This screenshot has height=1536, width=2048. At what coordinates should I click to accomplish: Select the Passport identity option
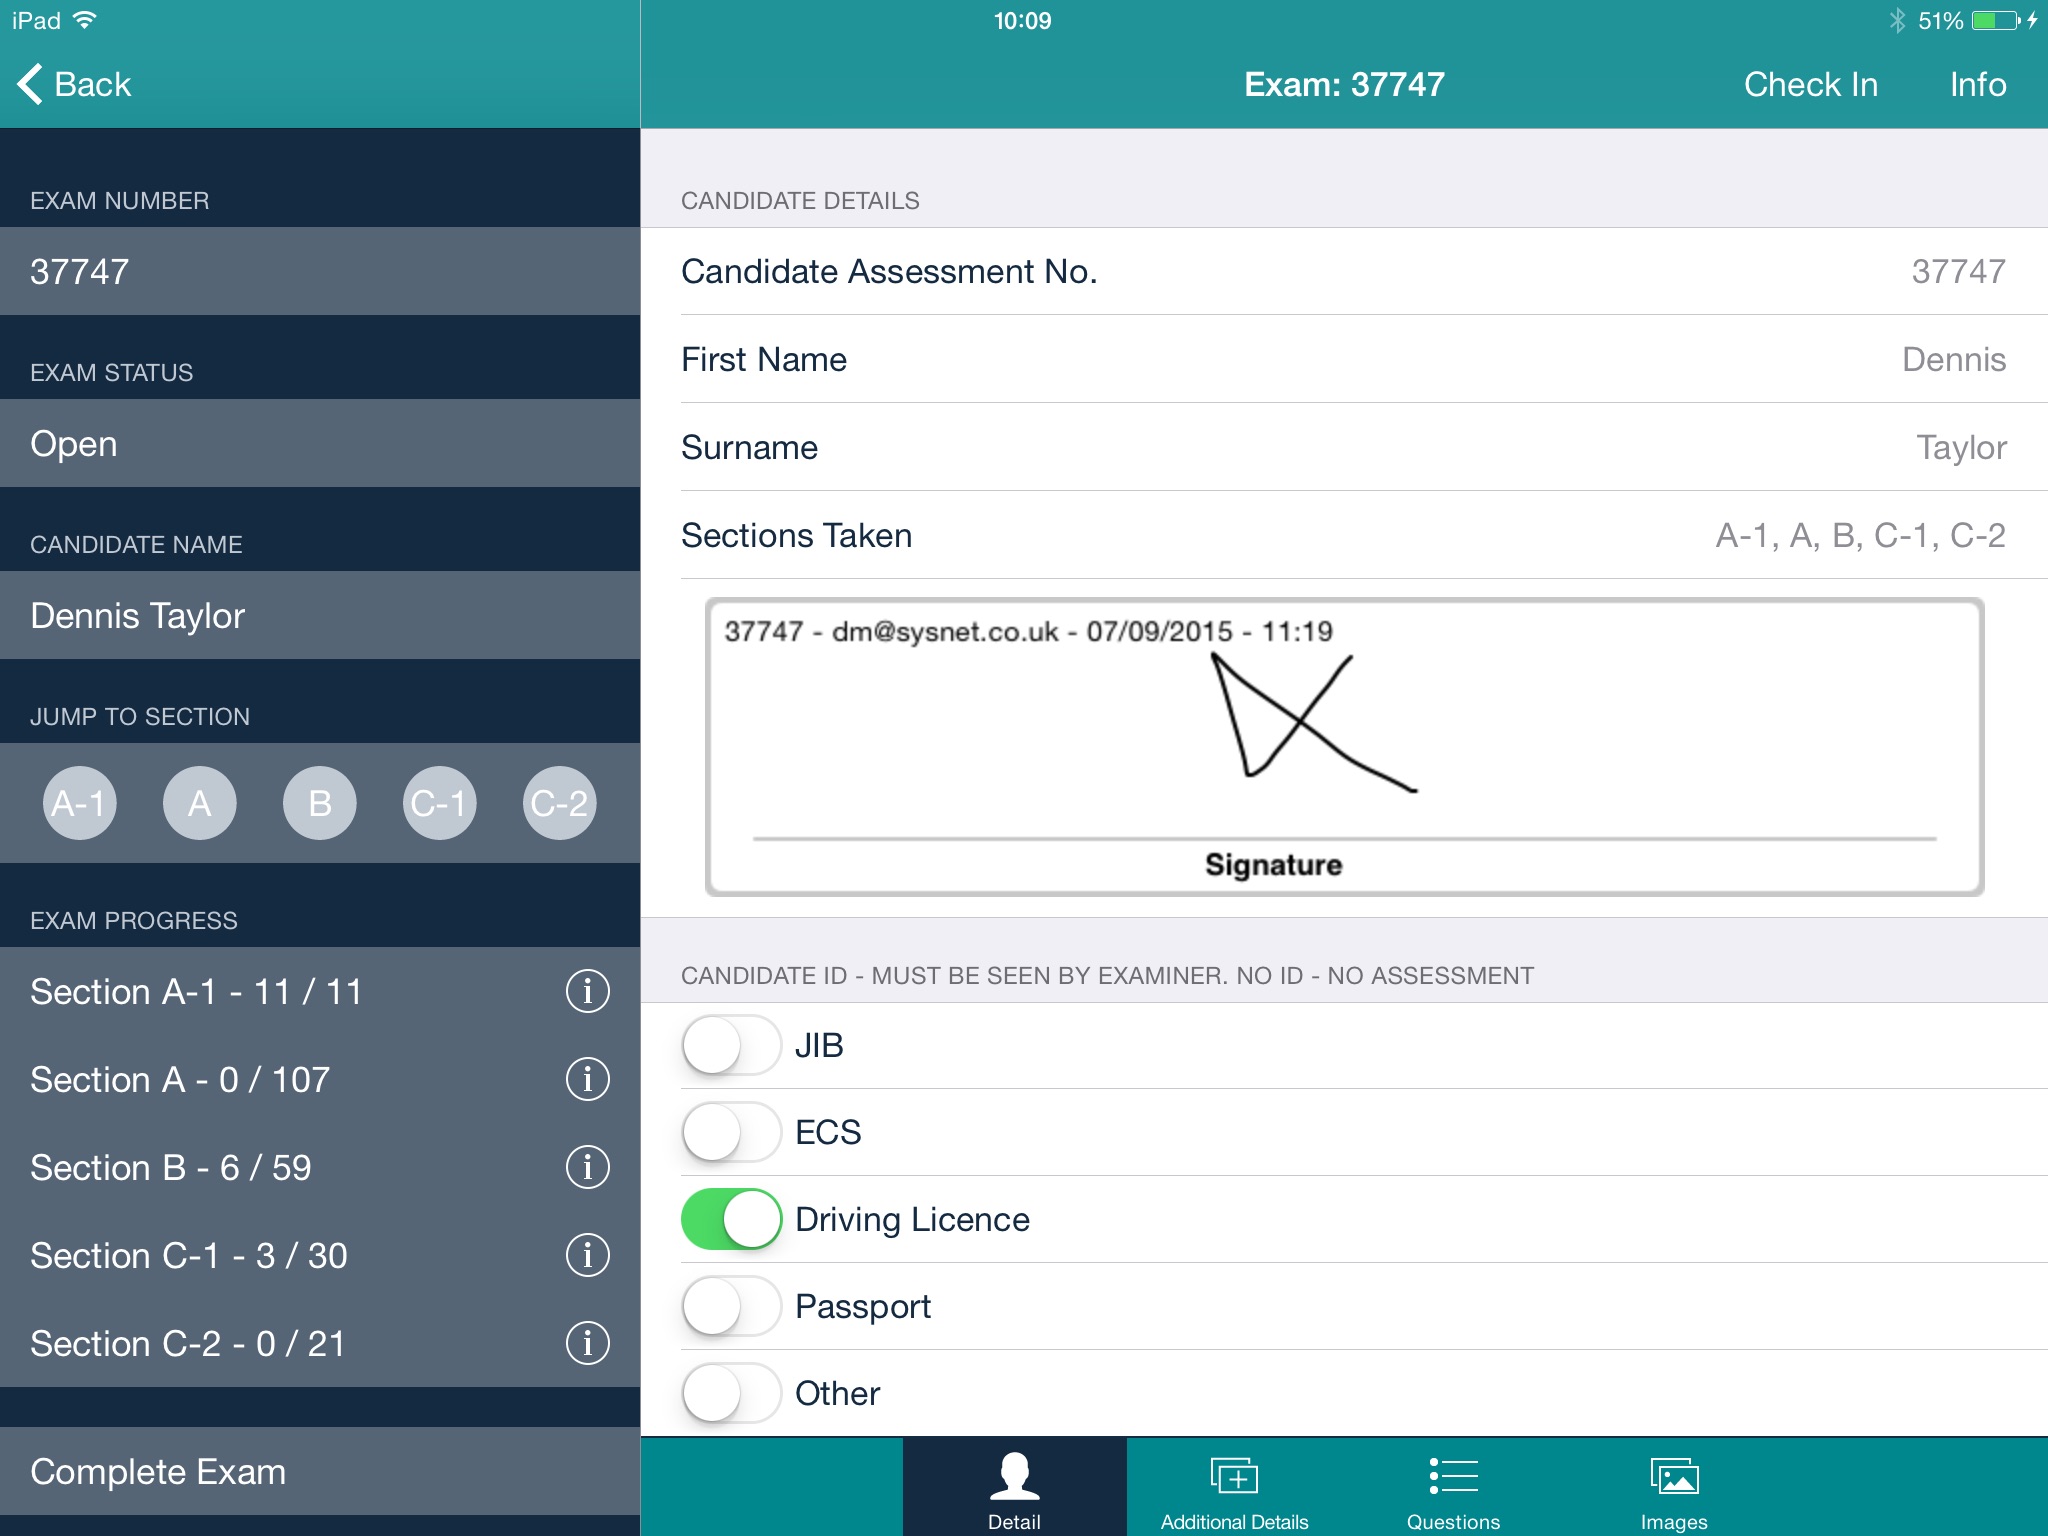click(x=731, y=1304)
